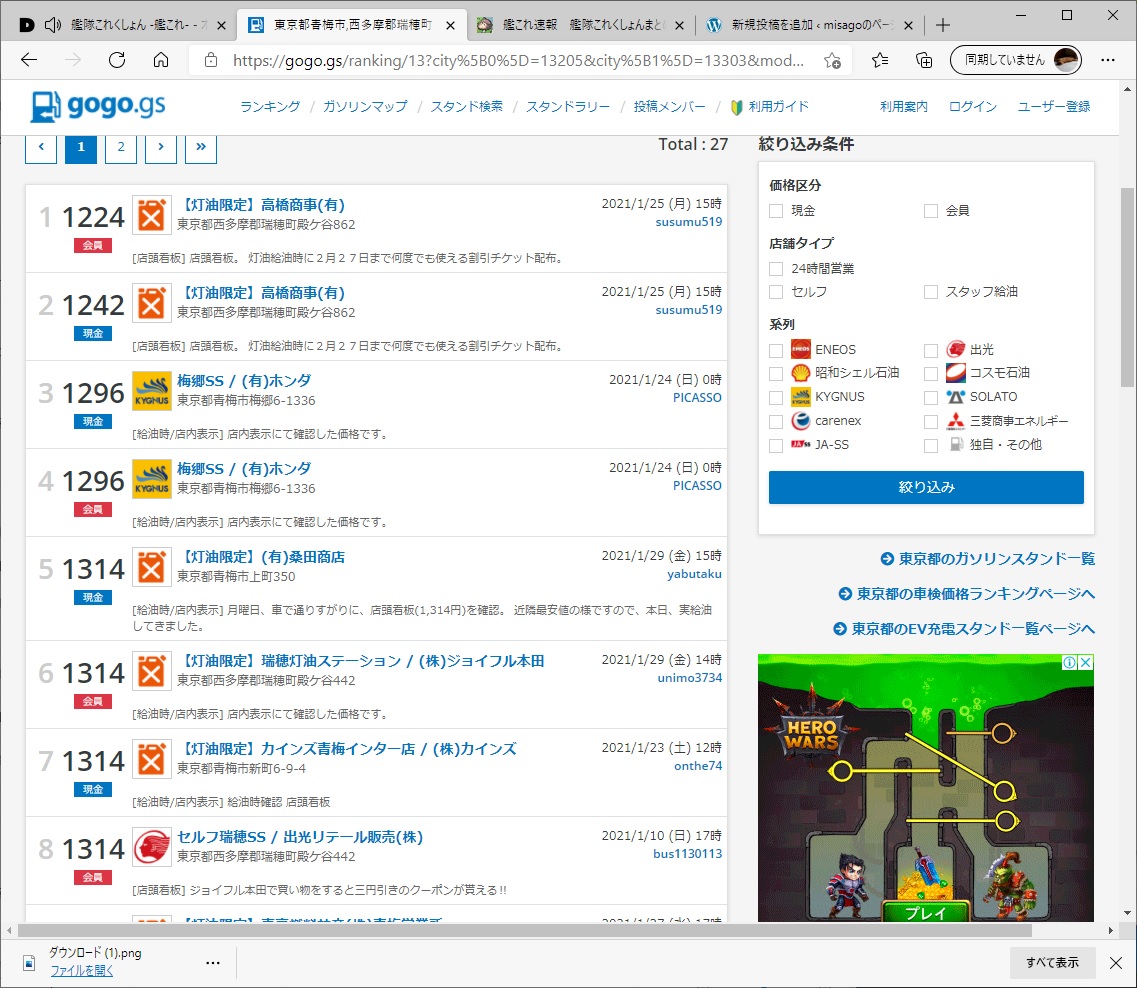This screenshot has width=1137, height=988.
Task: Click the KYGNUS logo of rank 3 station
Action: [152, 391]
